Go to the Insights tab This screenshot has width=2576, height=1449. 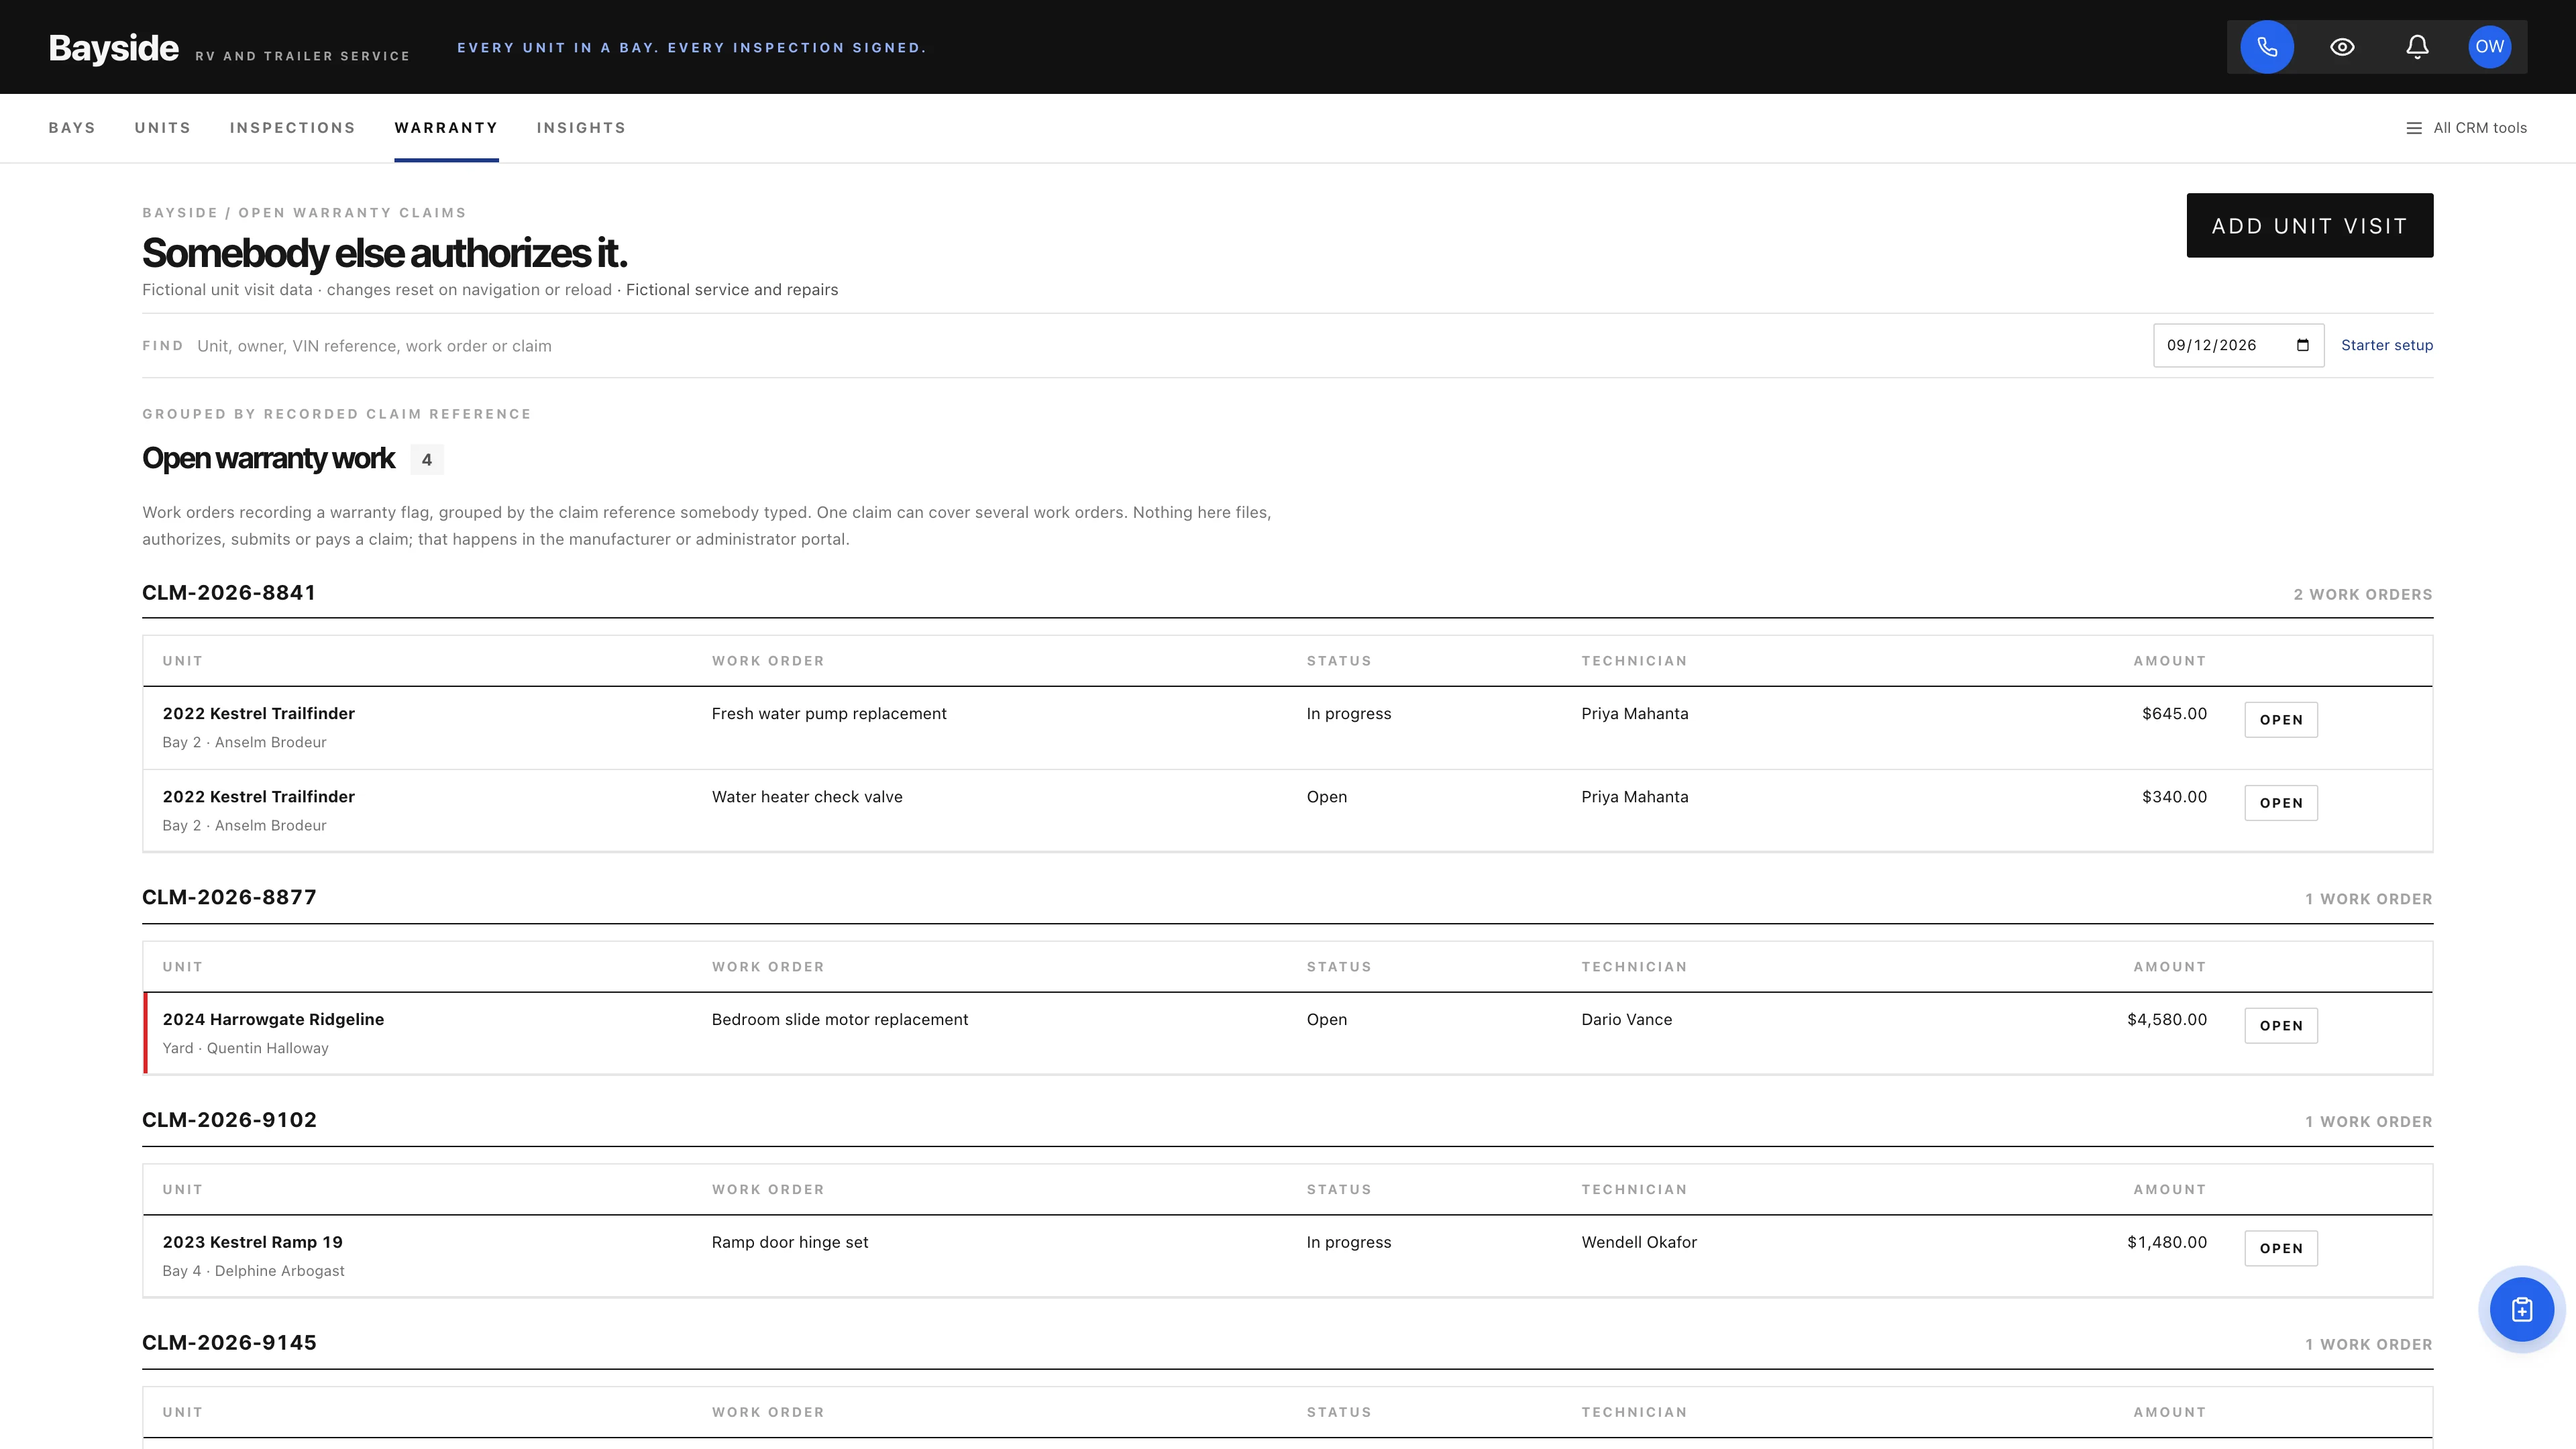[581, 128]
